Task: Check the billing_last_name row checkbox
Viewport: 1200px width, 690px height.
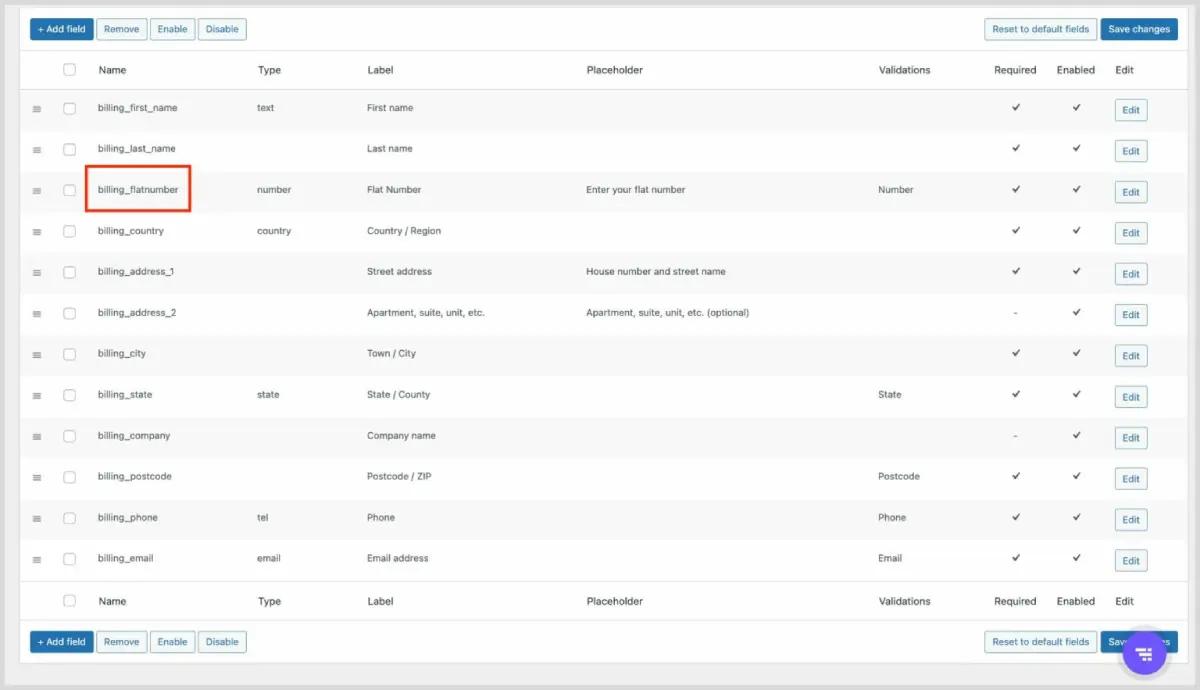Action: tap(69, 149)
